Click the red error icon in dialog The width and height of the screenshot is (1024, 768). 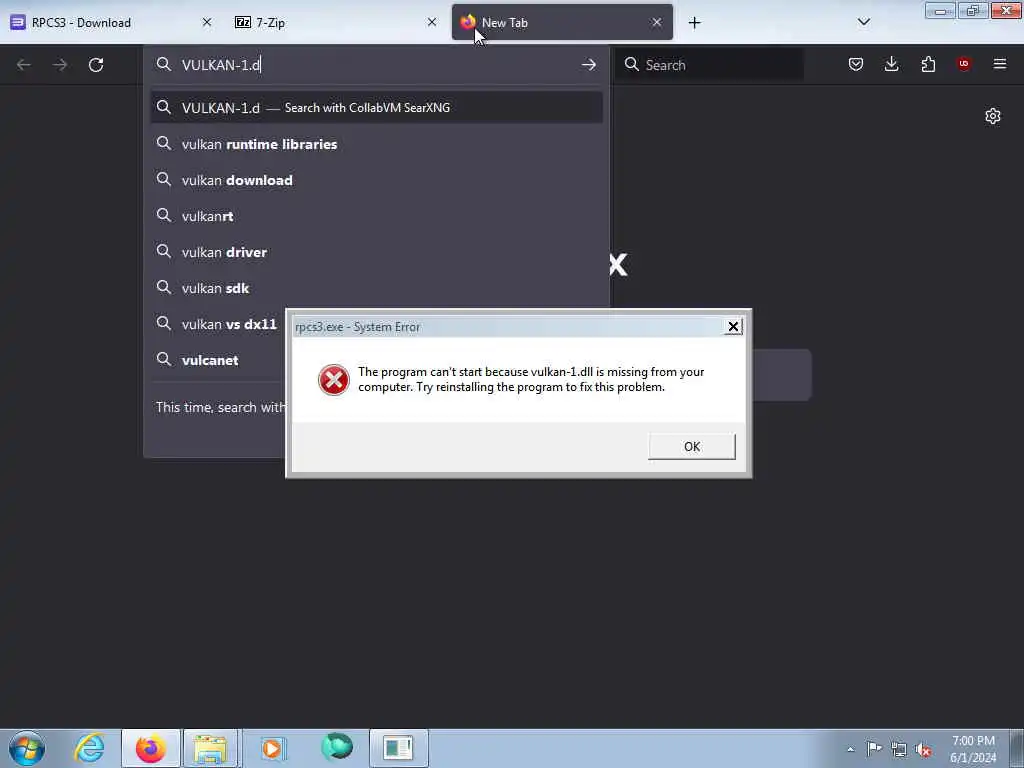point(334,380)
